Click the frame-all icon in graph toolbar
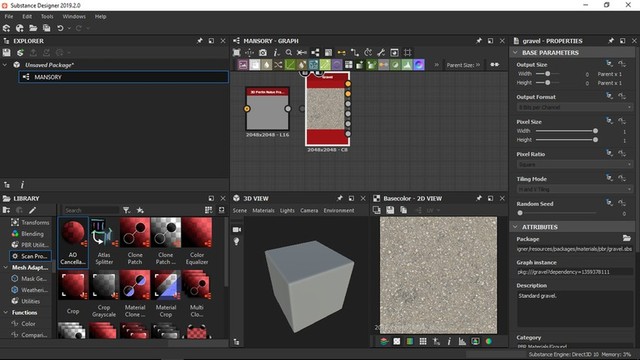 point(237,53)
